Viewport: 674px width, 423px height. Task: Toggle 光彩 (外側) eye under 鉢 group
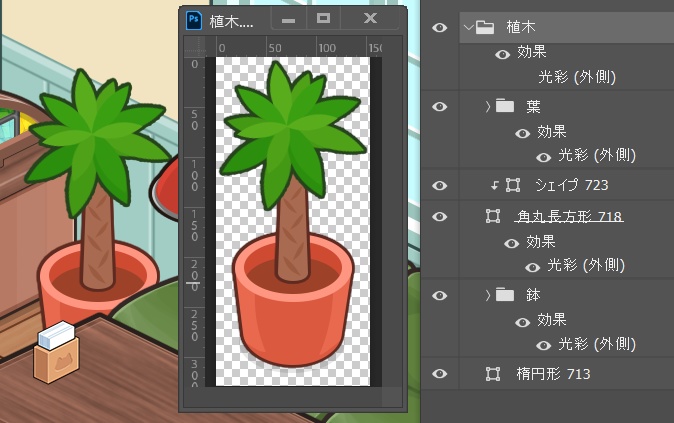[543, 346]
